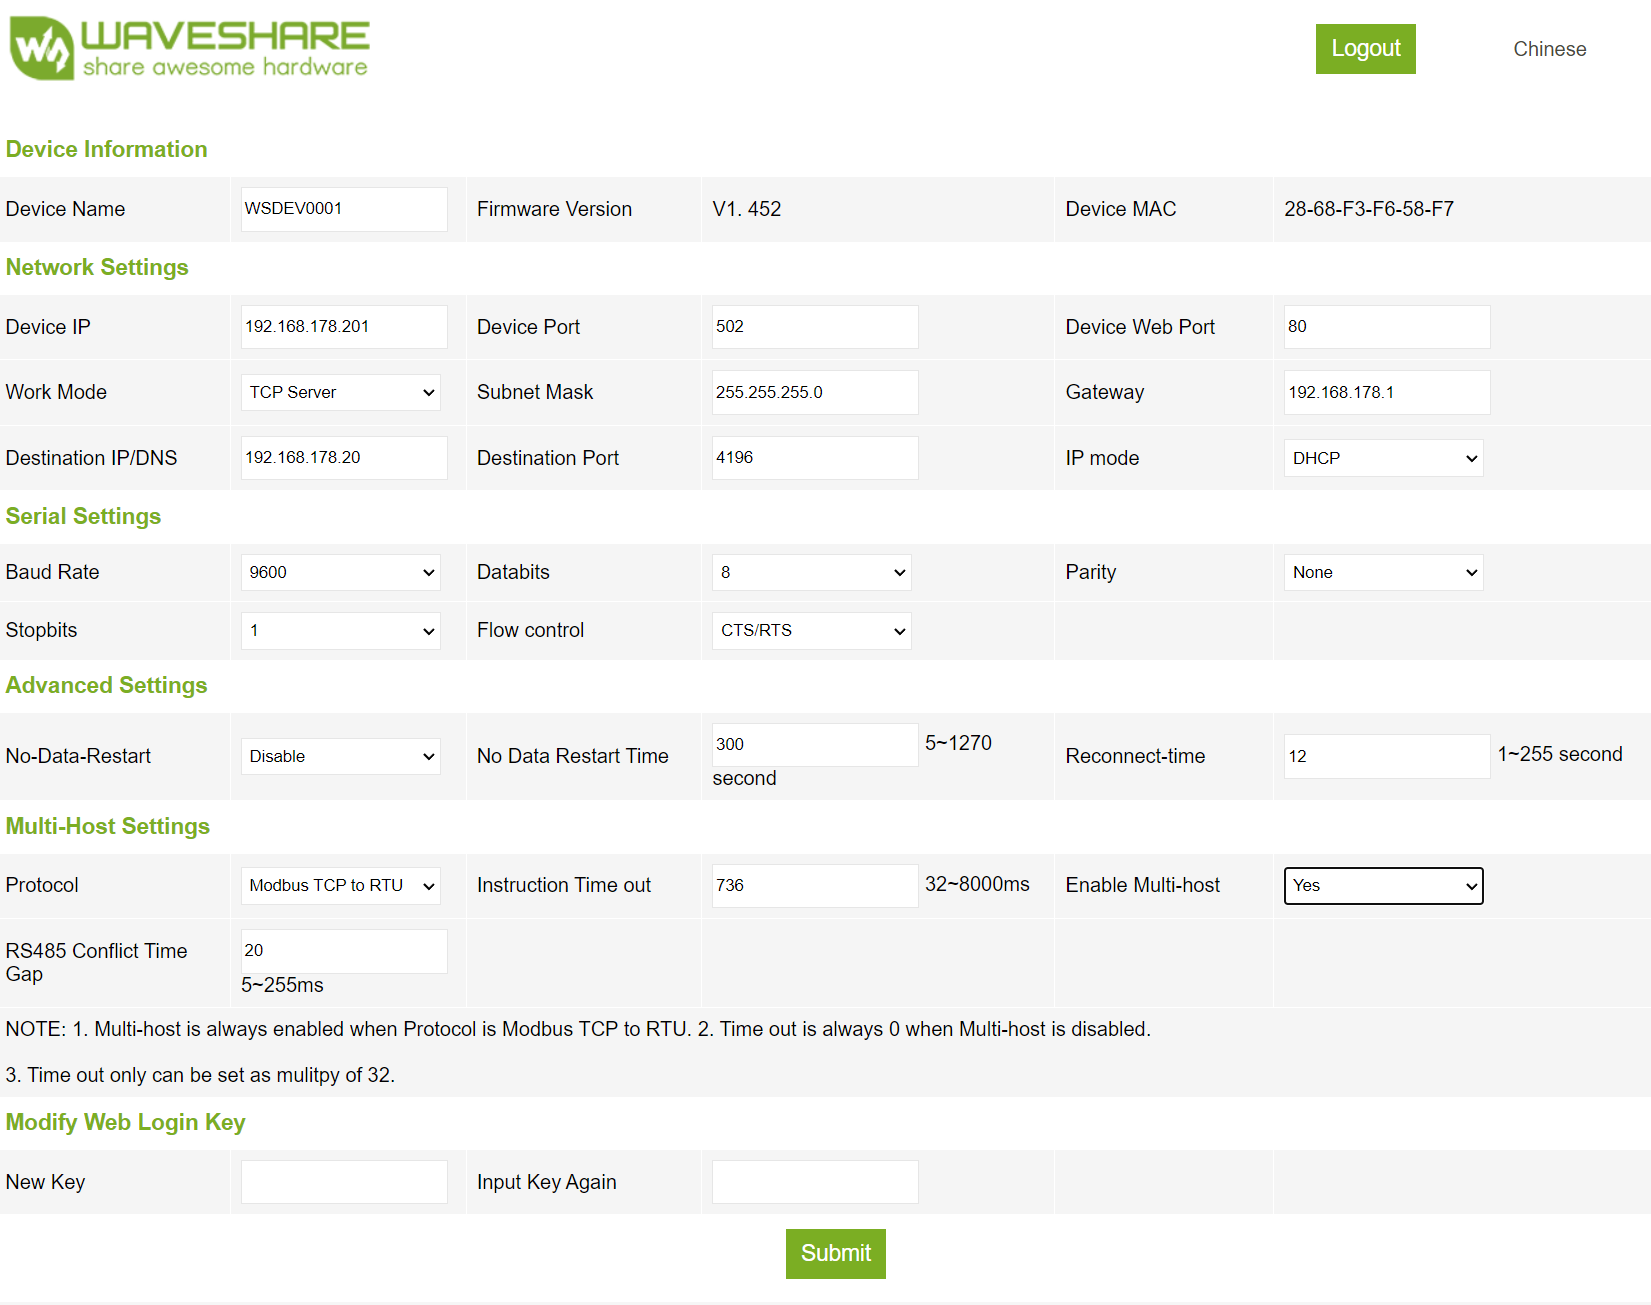Click the Waveshare logo
Image resolution: width=1651 pixels, height=1305 pixels.
(190, 48)
